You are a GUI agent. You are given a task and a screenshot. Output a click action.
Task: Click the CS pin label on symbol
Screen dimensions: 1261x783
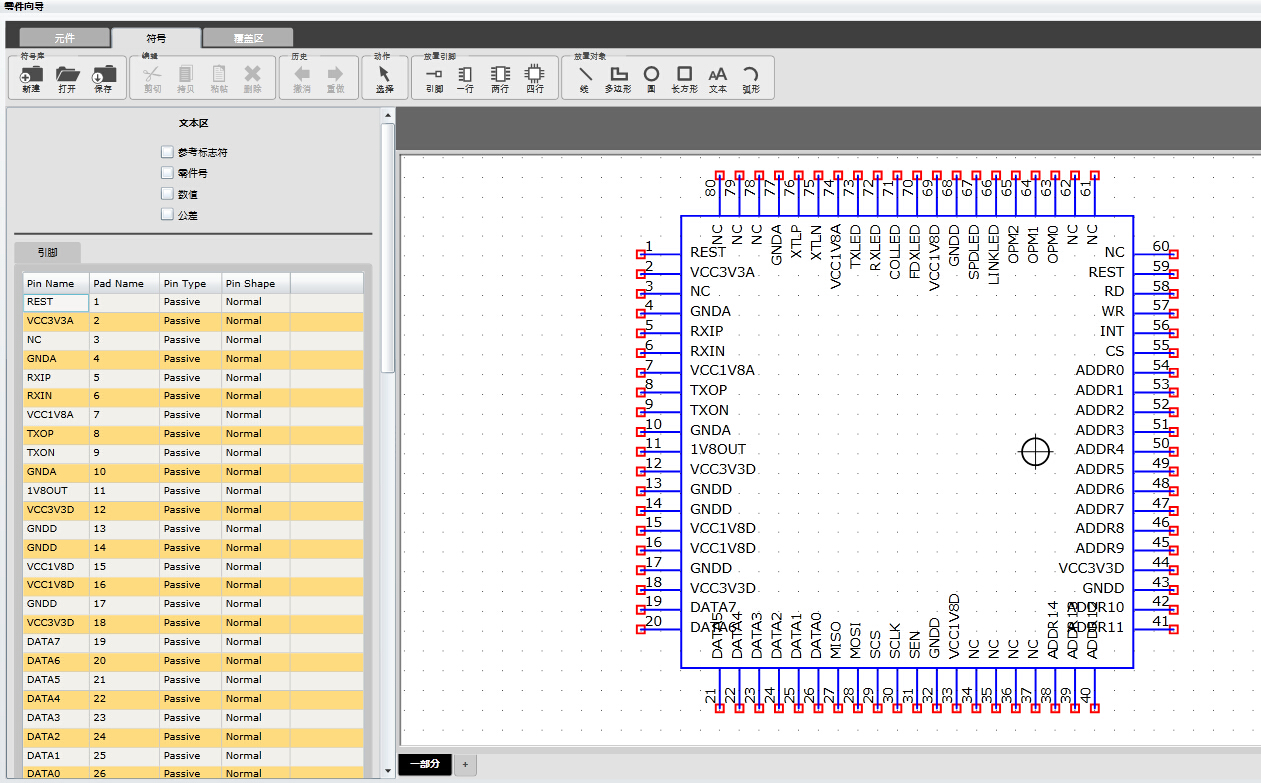coord(1115,351)
